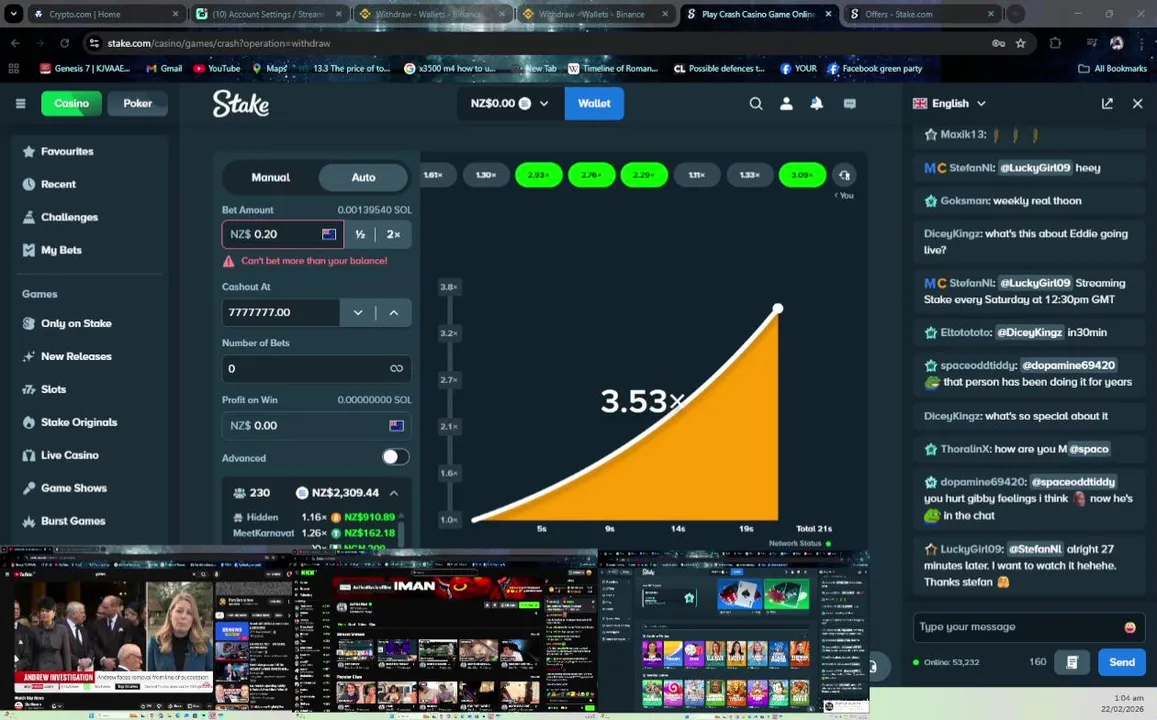Open the bookmarks apps grid icon
The image size is (1157, 720).
[13, 69]
